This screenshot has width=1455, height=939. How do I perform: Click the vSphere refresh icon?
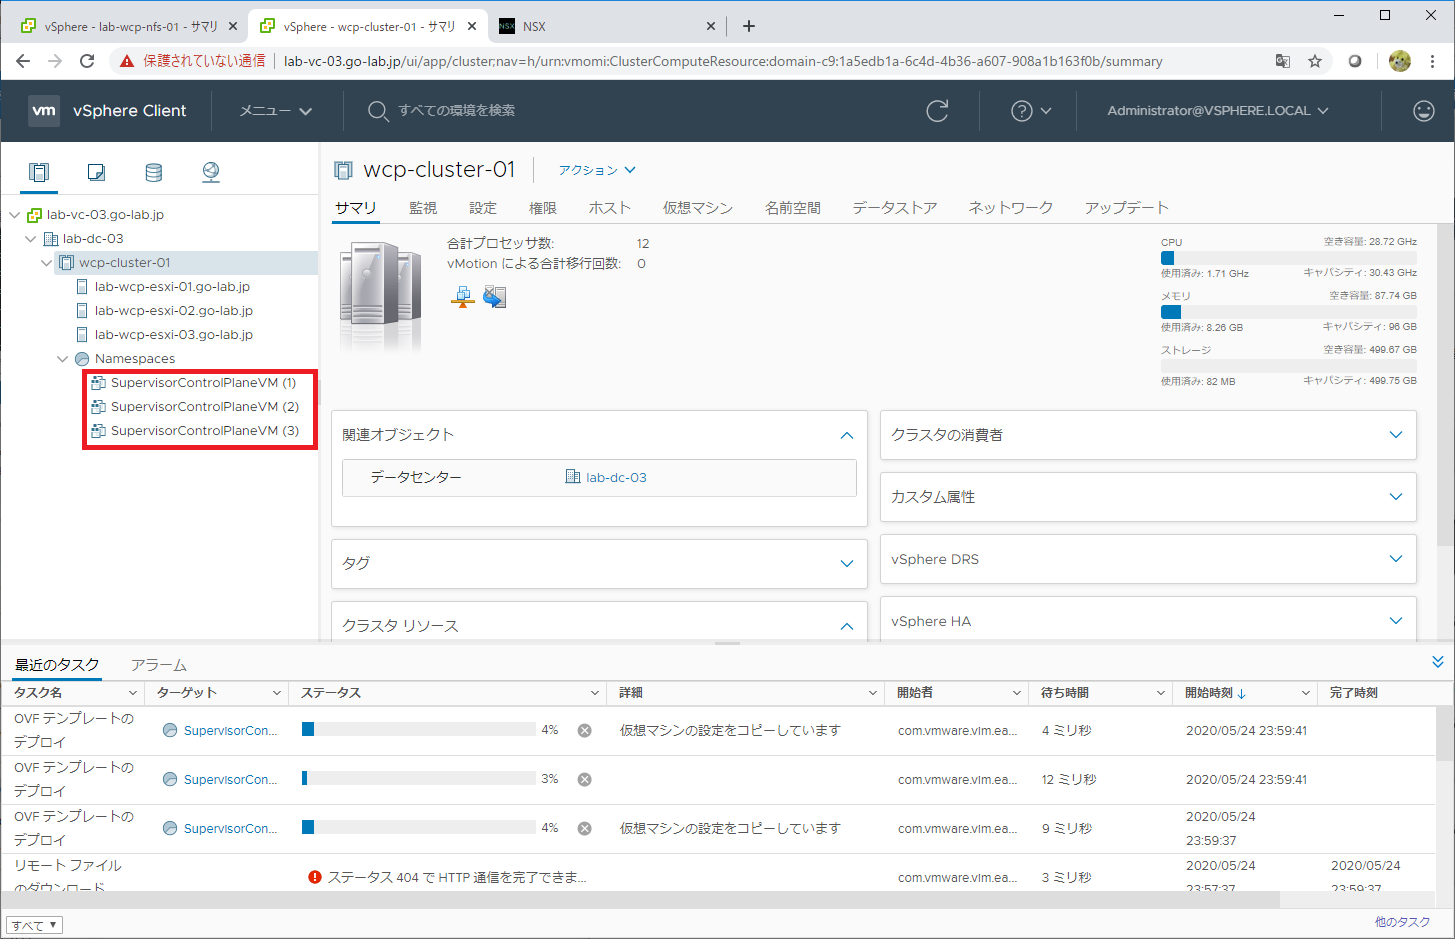937,111
